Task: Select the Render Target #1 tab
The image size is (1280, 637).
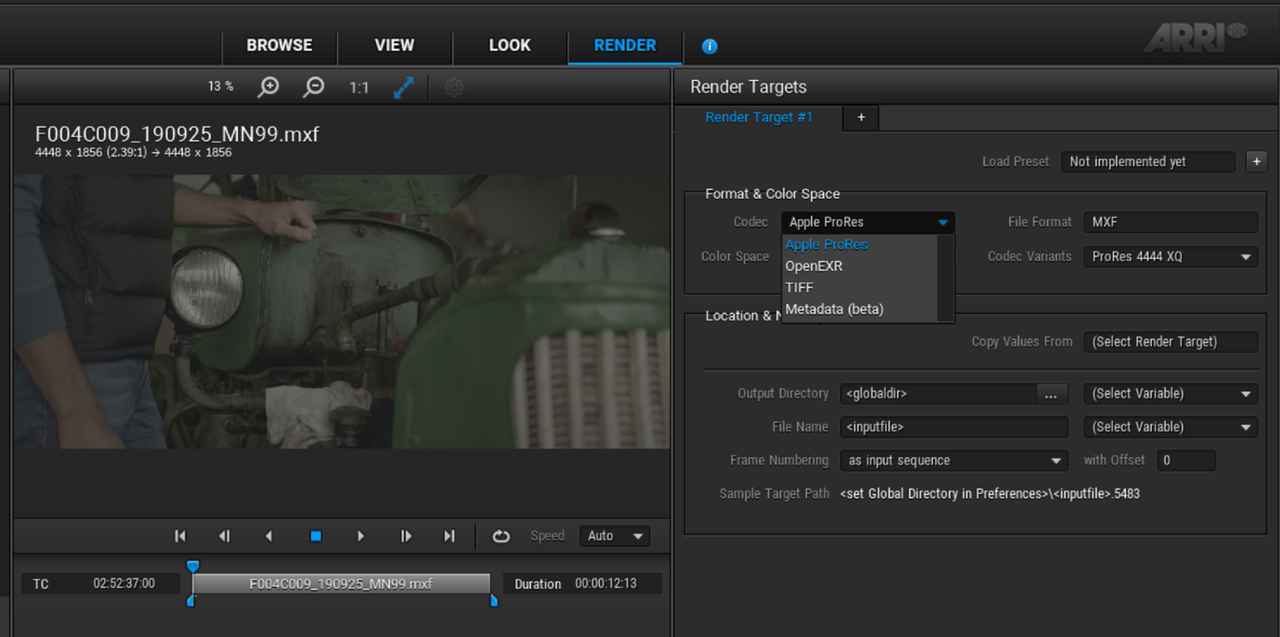Action: click(x=759, y=117)
